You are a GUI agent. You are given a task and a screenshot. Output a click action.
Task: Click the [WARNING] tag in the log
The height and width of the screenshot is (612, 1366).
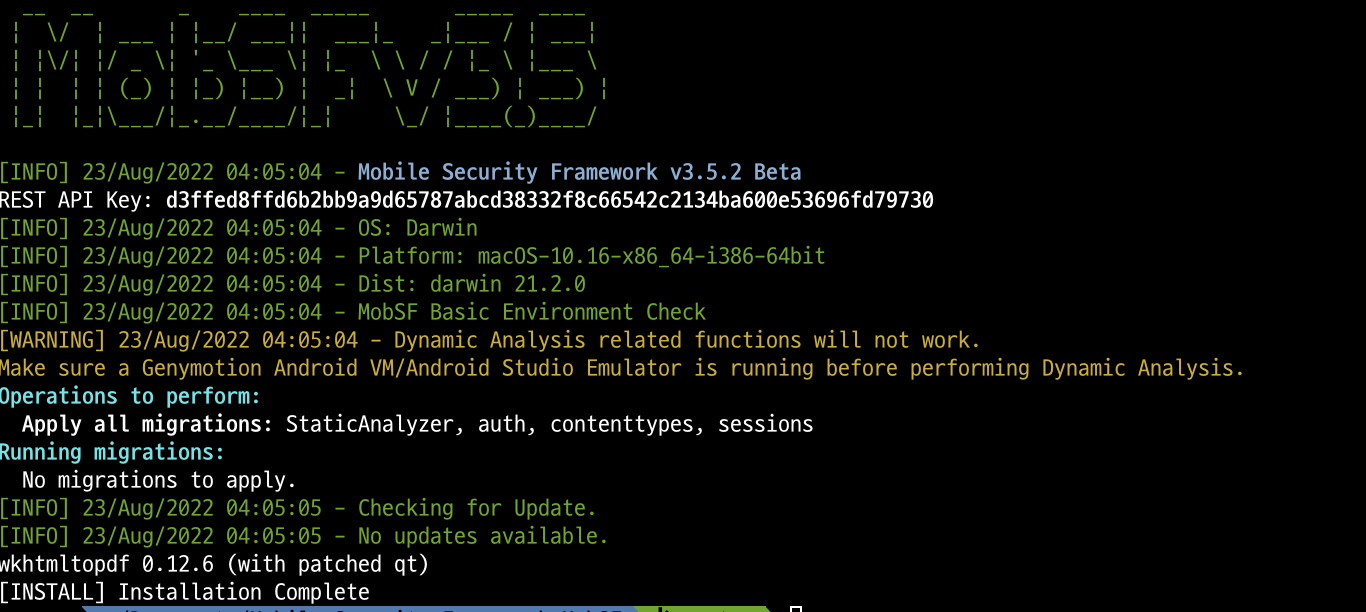pos(53,340)
